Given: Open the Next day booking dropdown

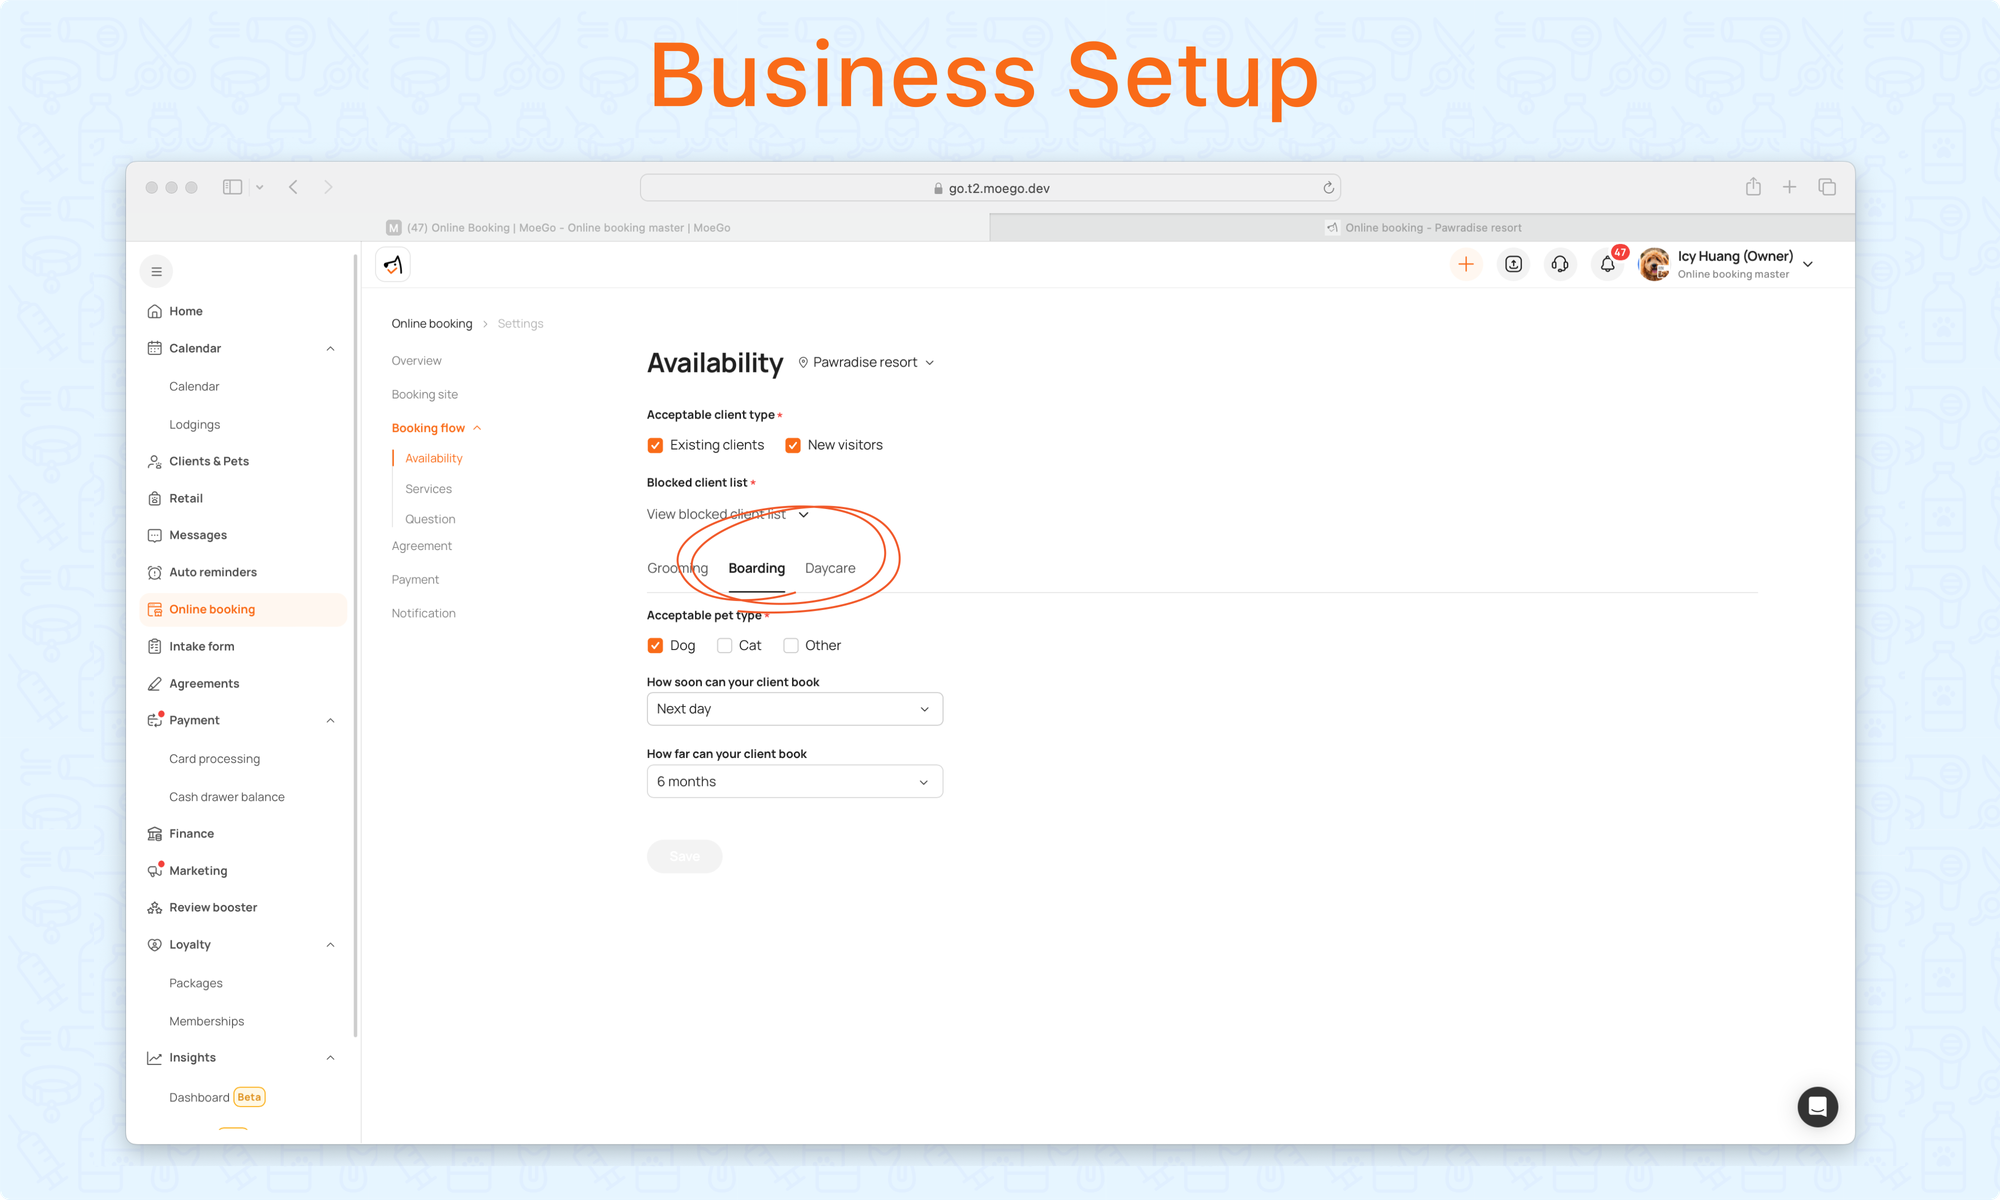Looking at the screenshot, I should [794, 709].
